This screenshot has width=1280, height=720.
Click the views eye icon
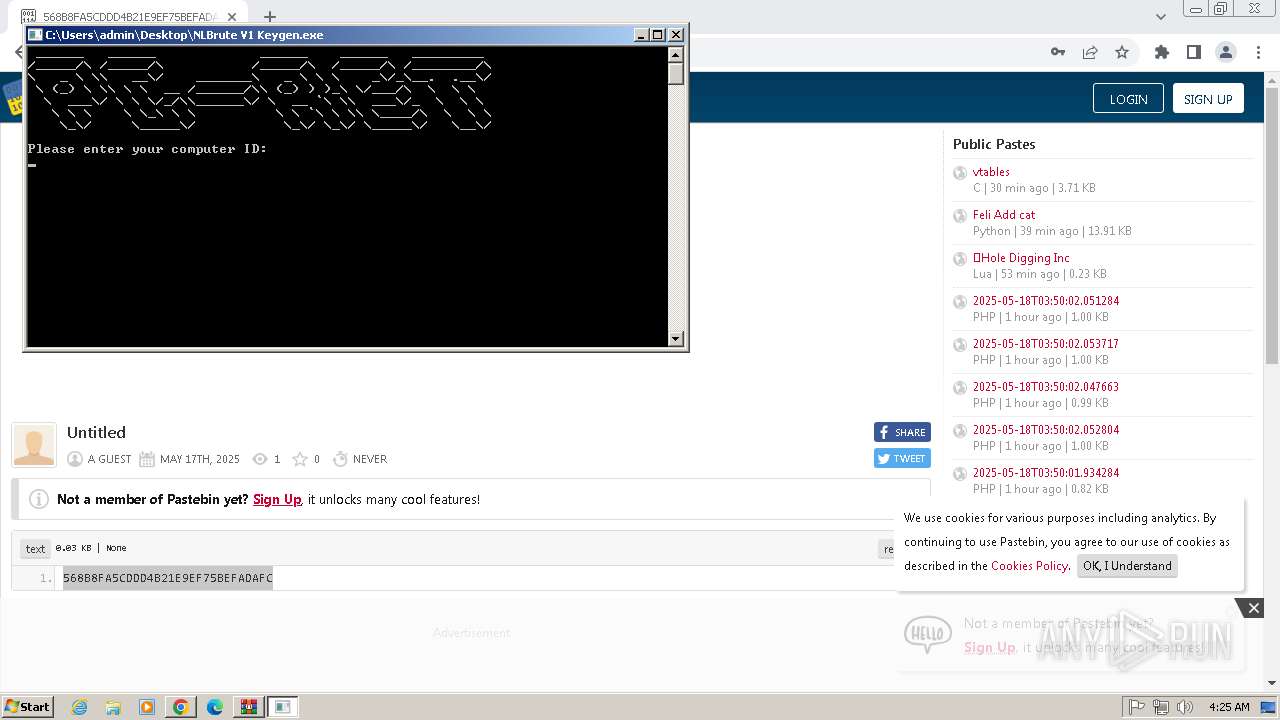coord(260,459)
